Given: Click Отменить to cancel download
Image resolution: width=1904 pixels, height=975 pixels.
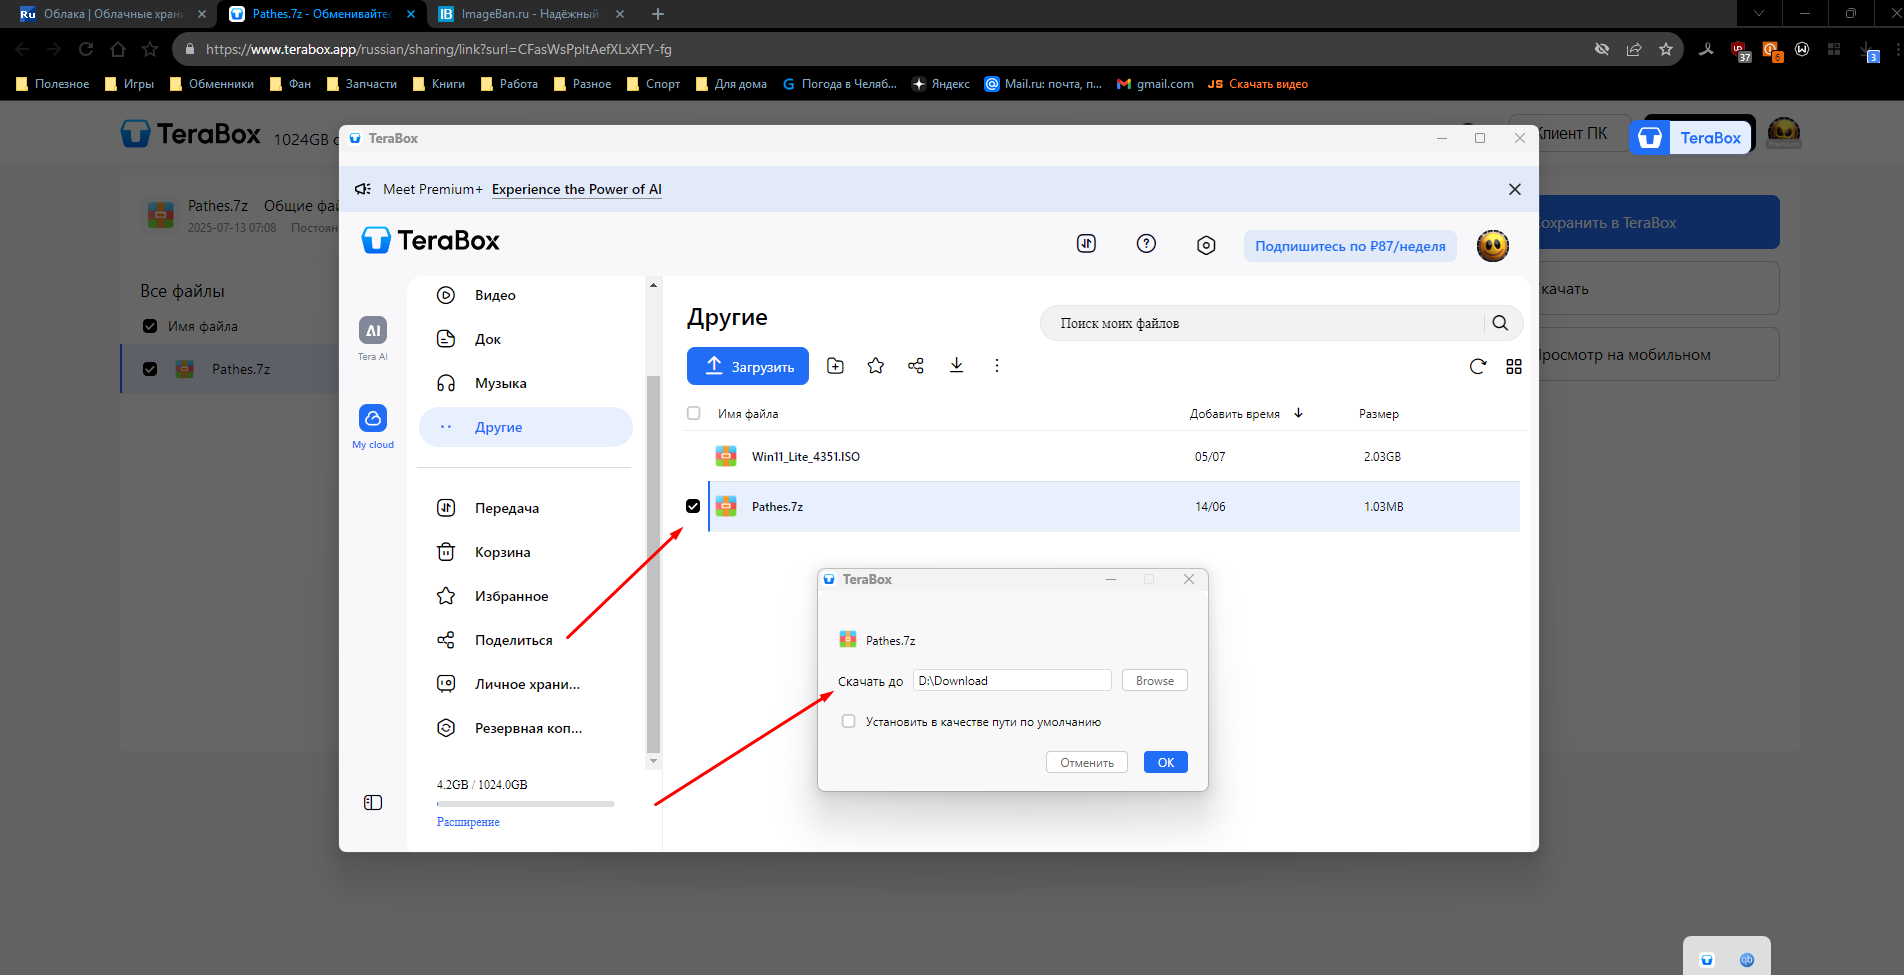Looking at the screenshot, I should [1087, 762].
